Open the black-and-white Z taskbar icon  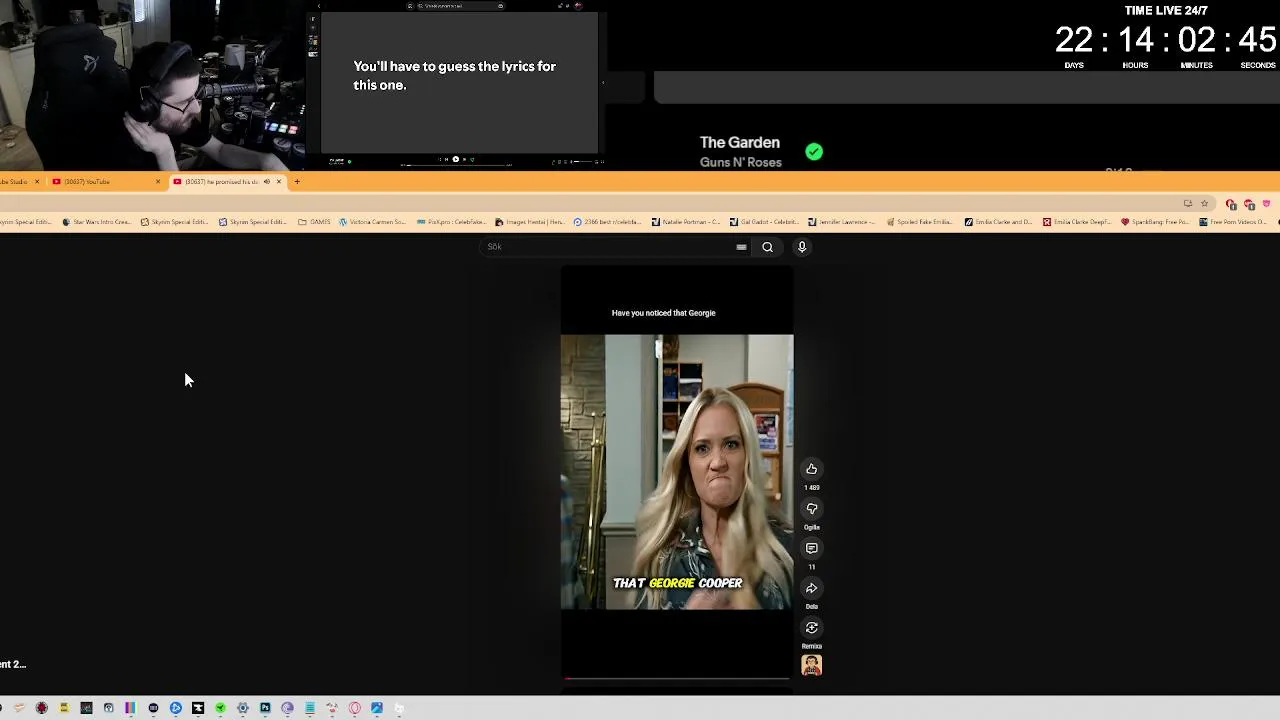click(x=198, y=708)
